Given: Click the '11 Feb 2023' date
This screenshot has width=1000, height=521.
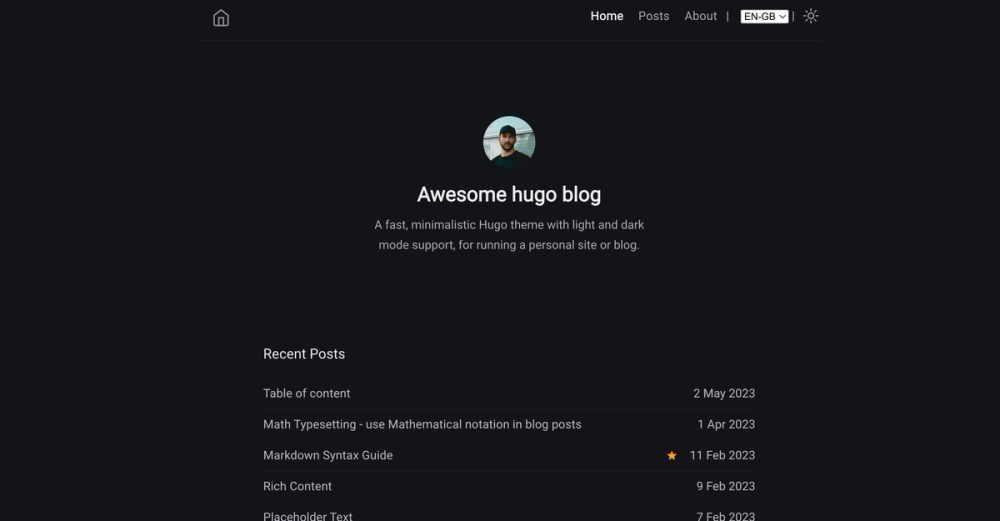Looking at the screenshot, I should [723, 455].
